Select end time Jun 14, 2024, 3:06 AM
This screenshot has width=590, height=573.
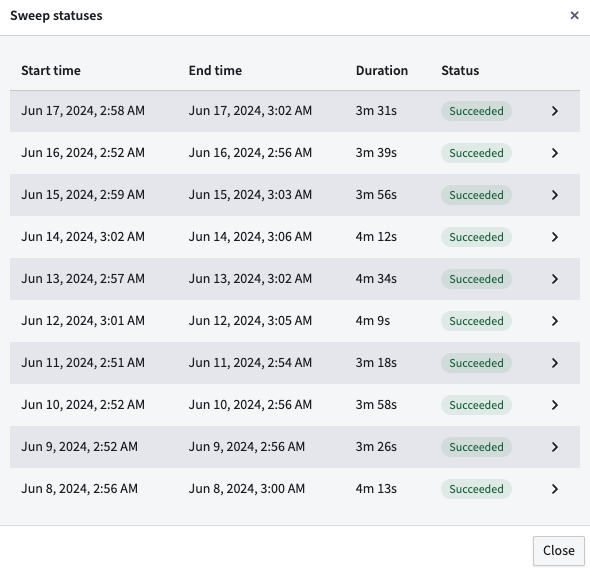pyautogui.click(x=250, y=237)
